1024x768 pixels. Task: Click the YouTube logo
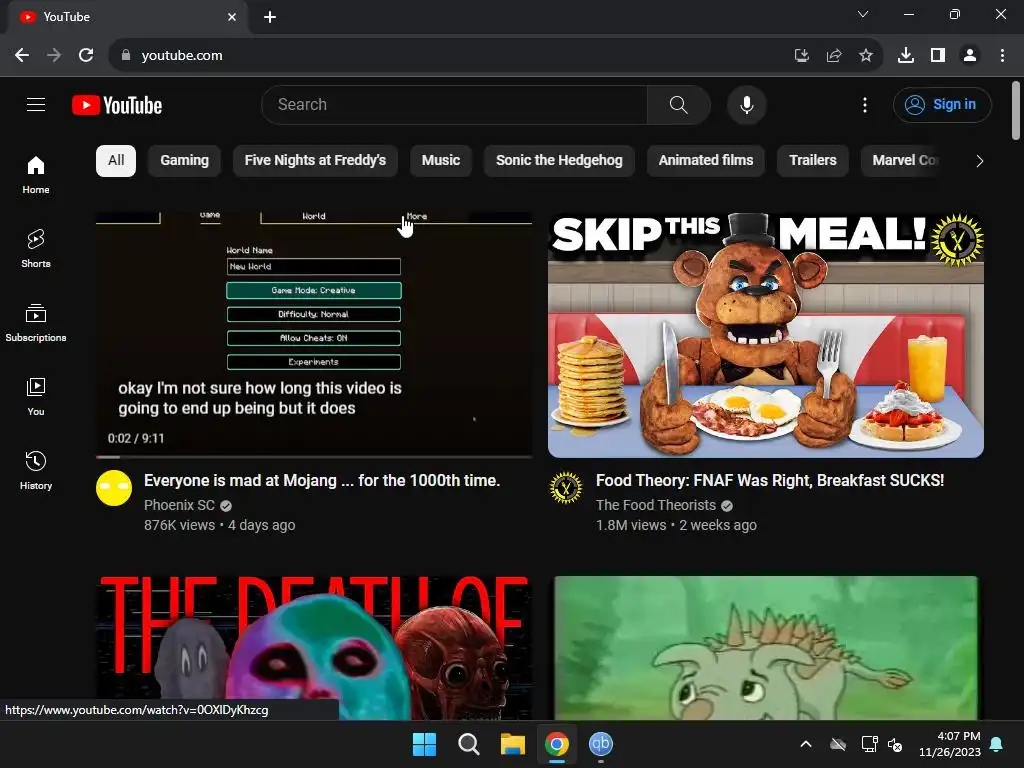coord(117,105)
